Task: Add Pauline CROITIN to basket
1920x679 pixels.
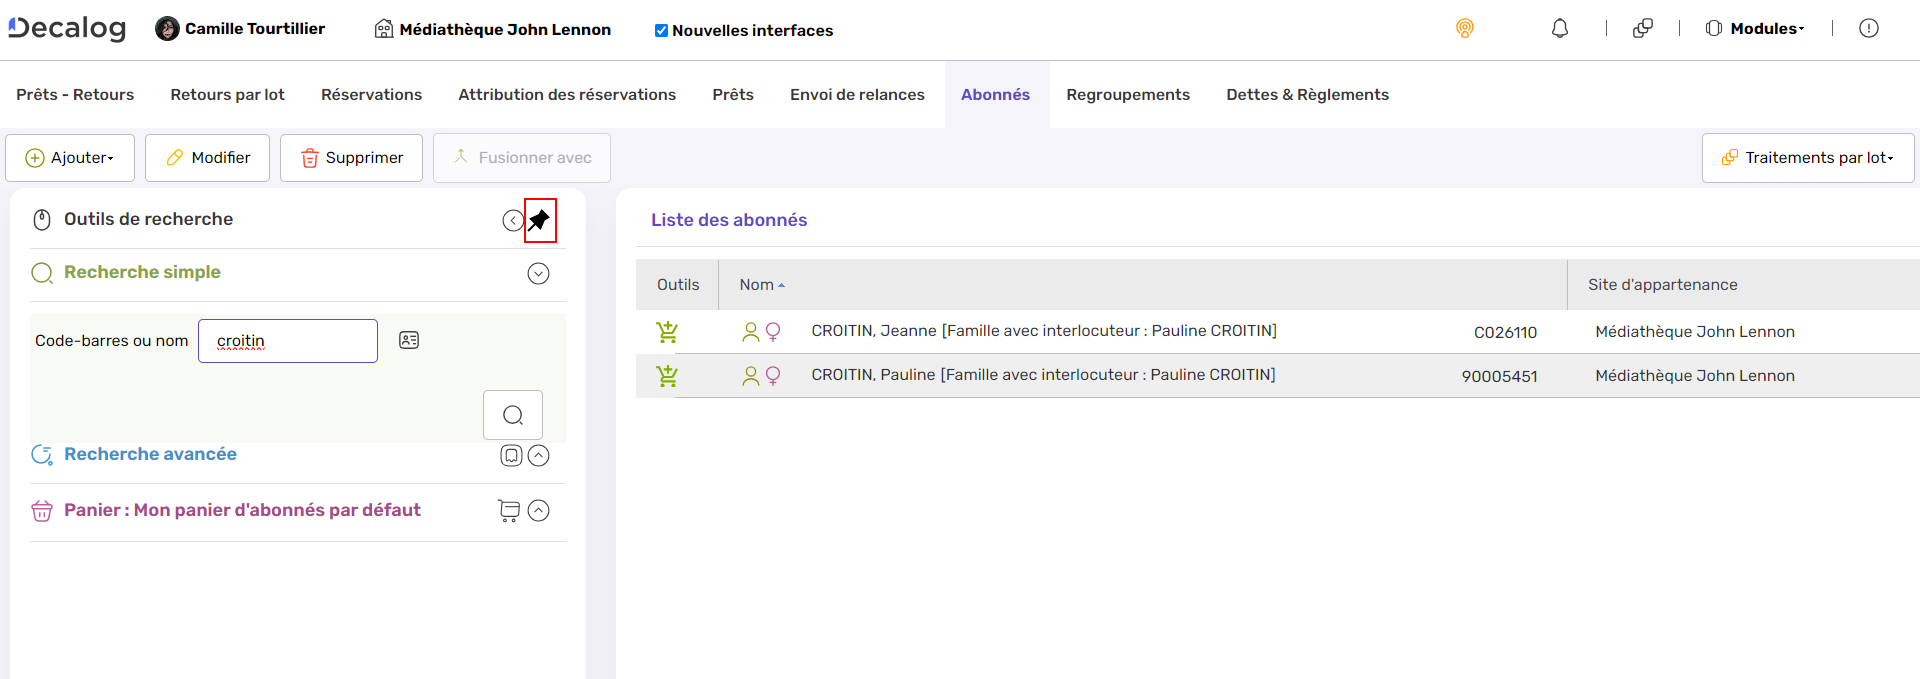Action: pos(667,376)
